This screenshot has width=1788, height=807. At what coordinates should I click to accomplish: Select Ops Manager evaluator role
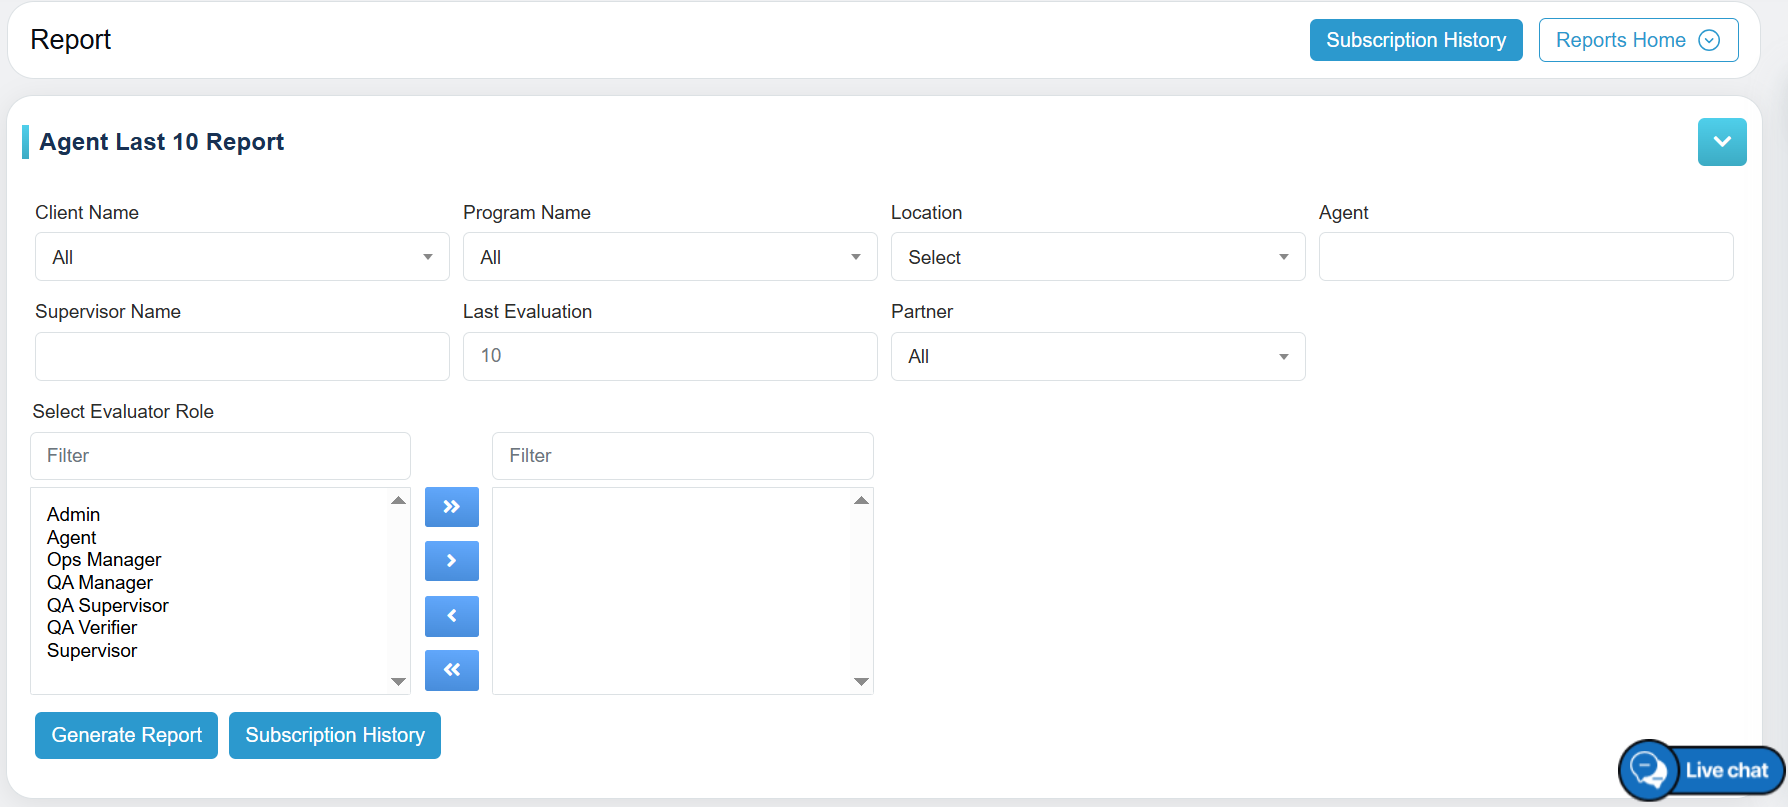104,560
